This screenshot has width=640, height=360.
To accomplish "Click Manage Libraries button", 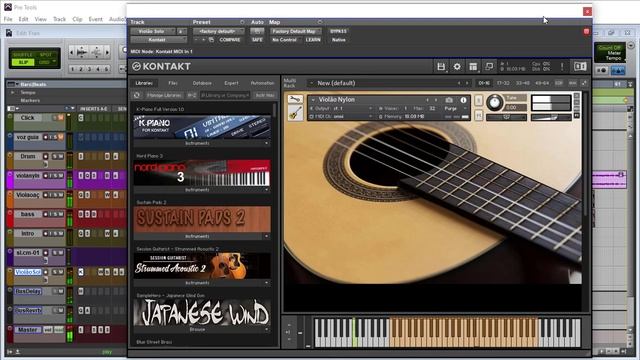I will [164, 95].
